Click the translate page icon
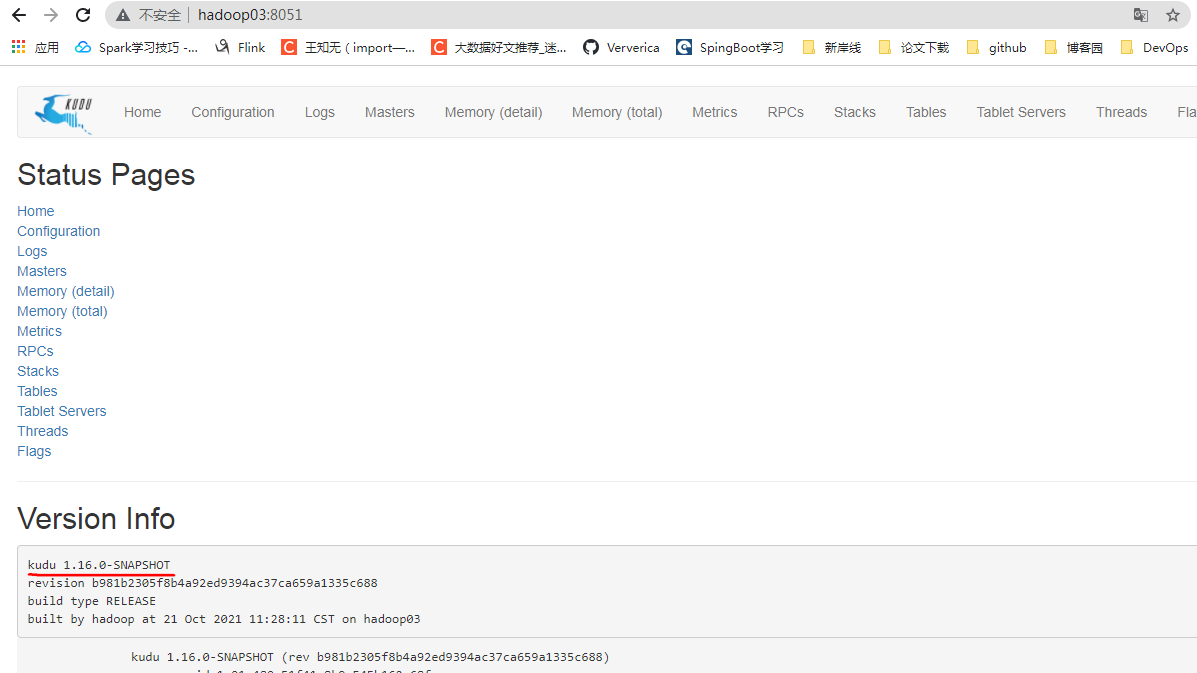Screen dimensions: 1197x673 pos(1141,15)
